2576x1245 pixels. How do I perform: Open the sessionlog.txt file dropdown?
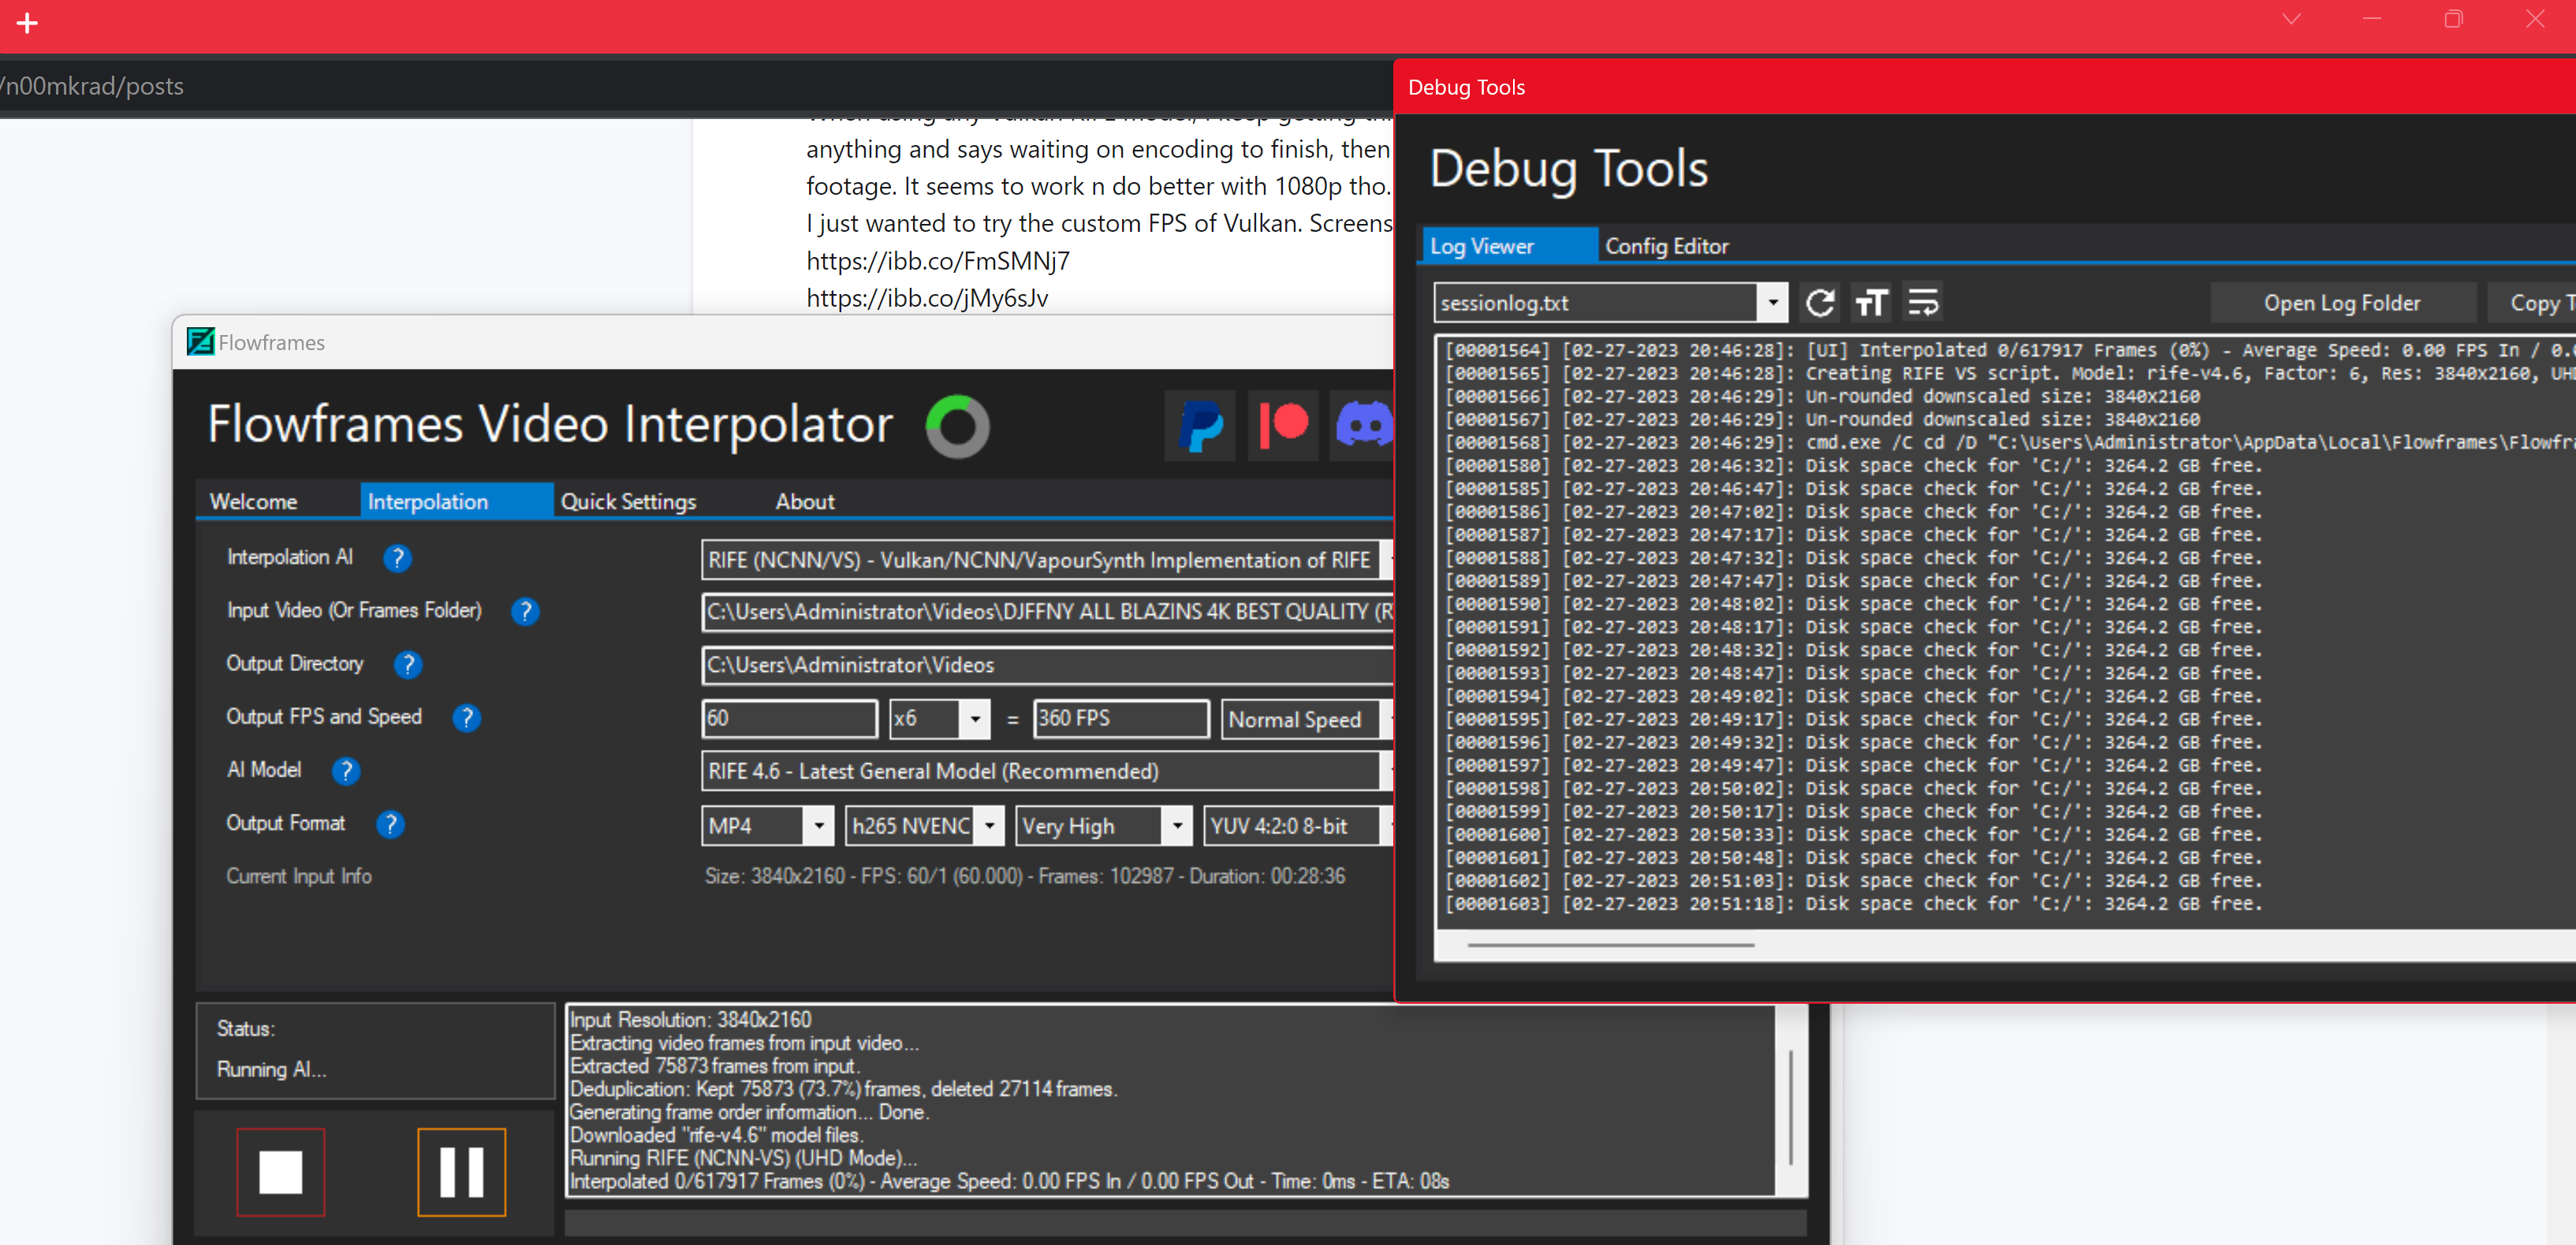1772,302
